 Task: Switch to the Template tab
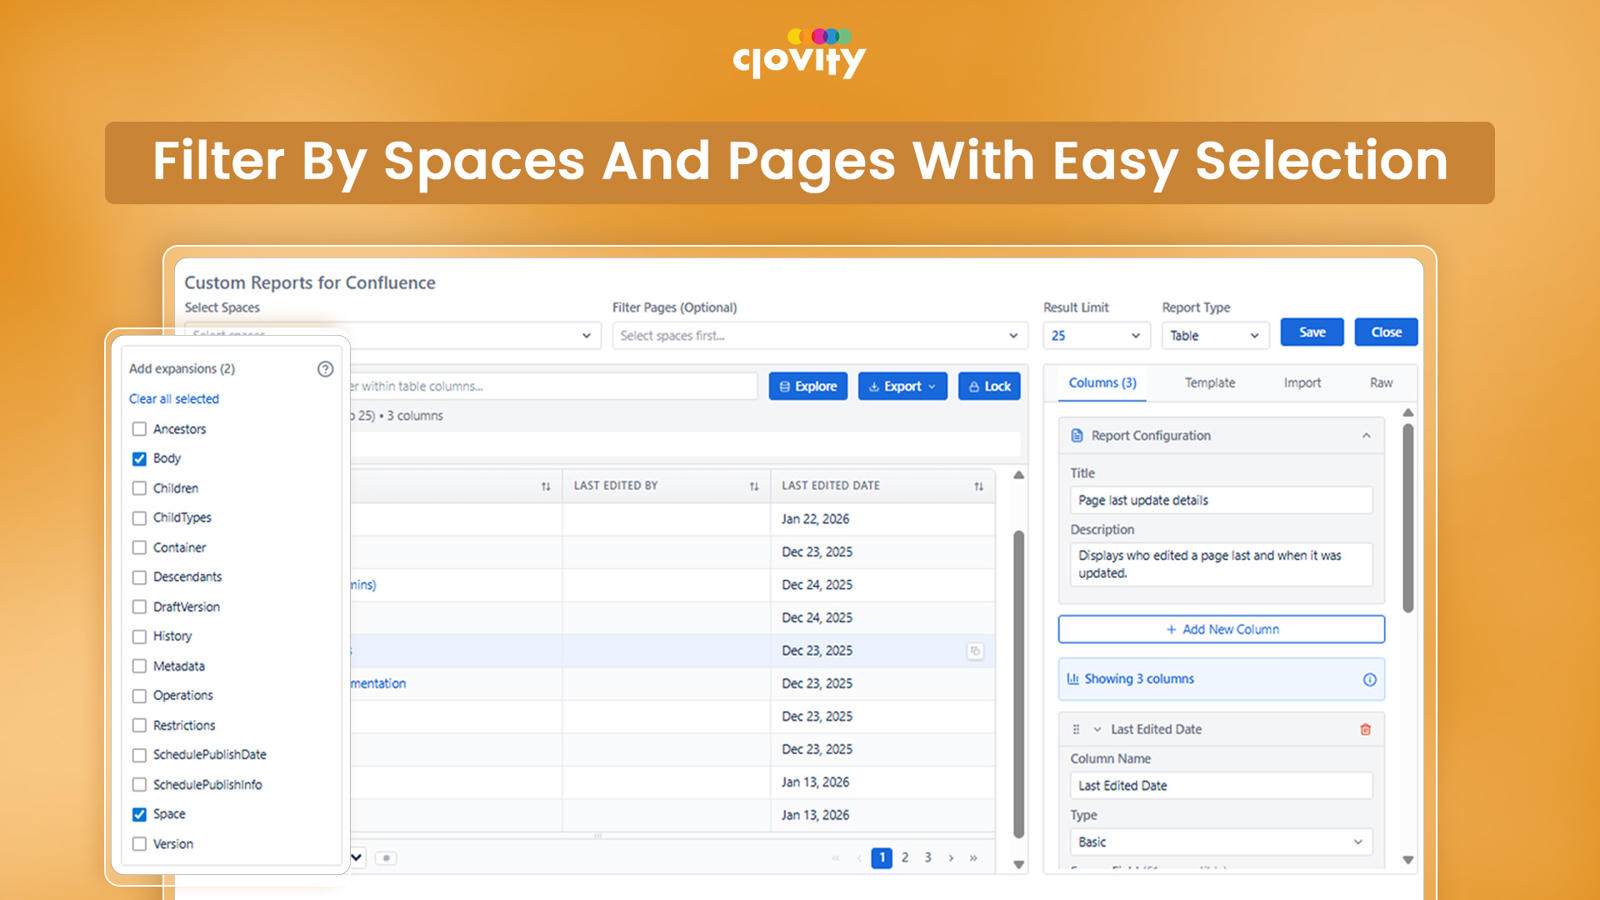click(x=1210, y=383)
